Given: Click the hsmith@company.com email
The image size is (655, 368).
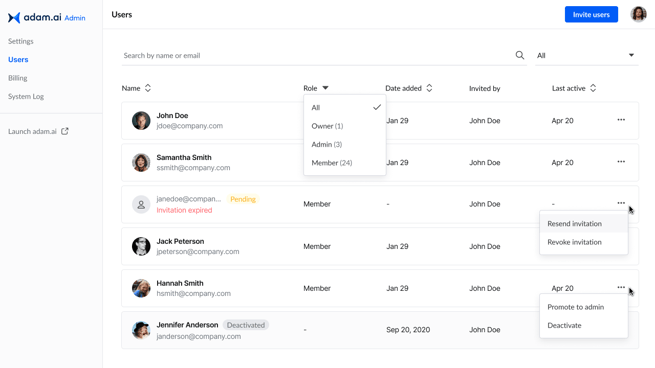Looking at the screenshot, I should pyautogui.click(x=193, y=293).
